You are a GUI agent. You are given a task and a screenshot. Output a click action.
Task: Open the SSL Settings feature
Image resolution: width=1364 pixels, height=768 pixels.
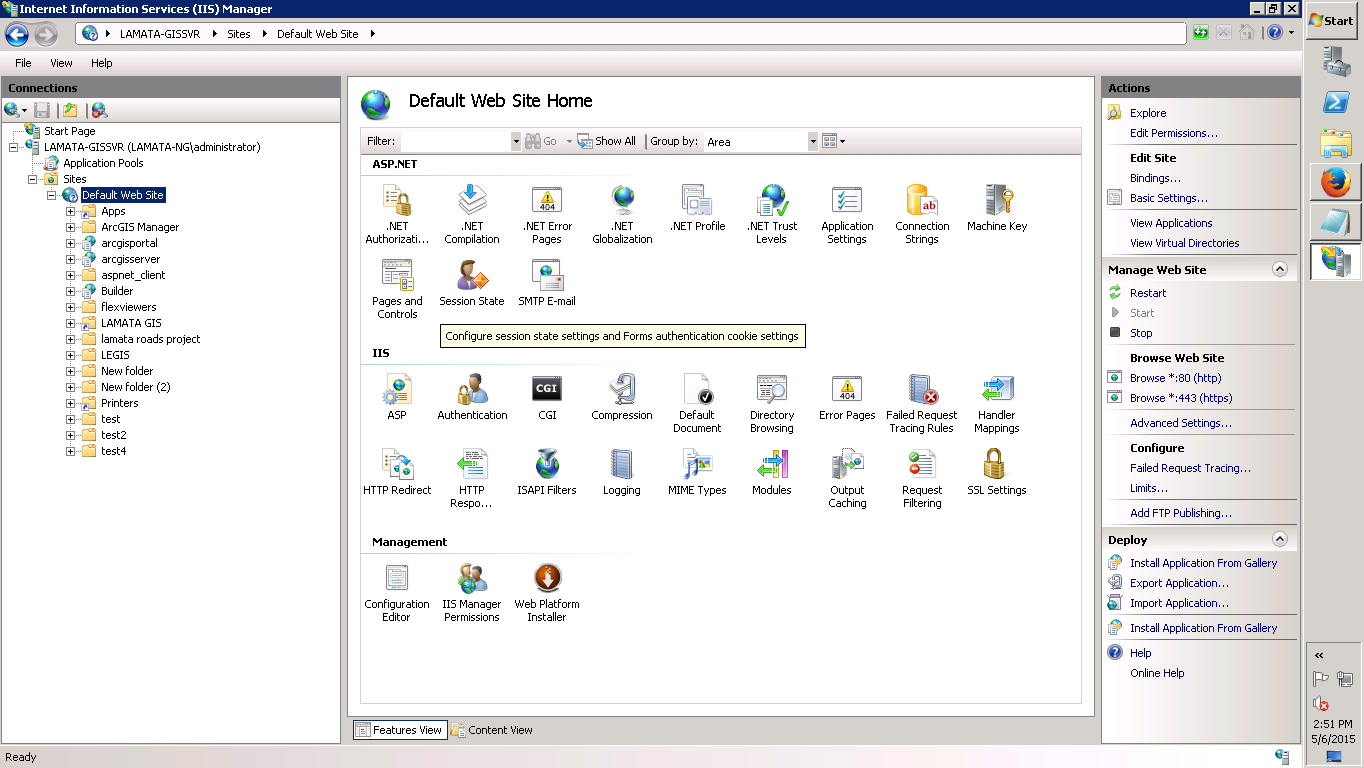coord(997,472)
